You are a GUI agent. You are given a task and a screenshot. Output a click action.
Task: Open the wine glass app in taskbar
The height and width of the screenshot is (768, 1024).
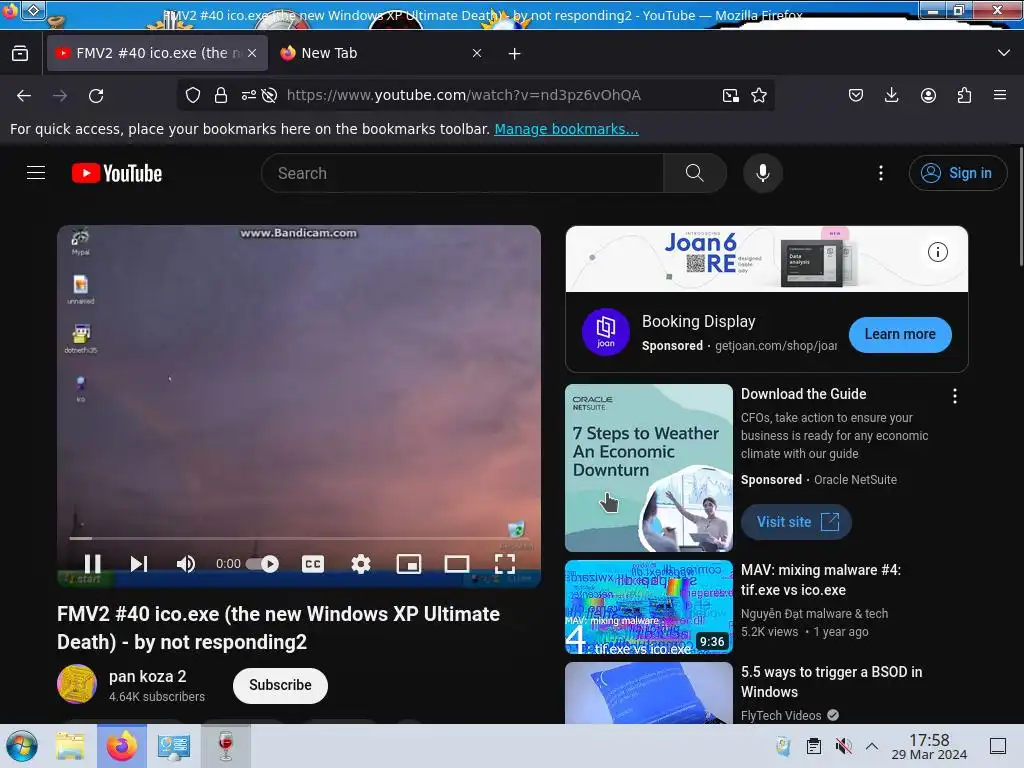coord(225,746)
